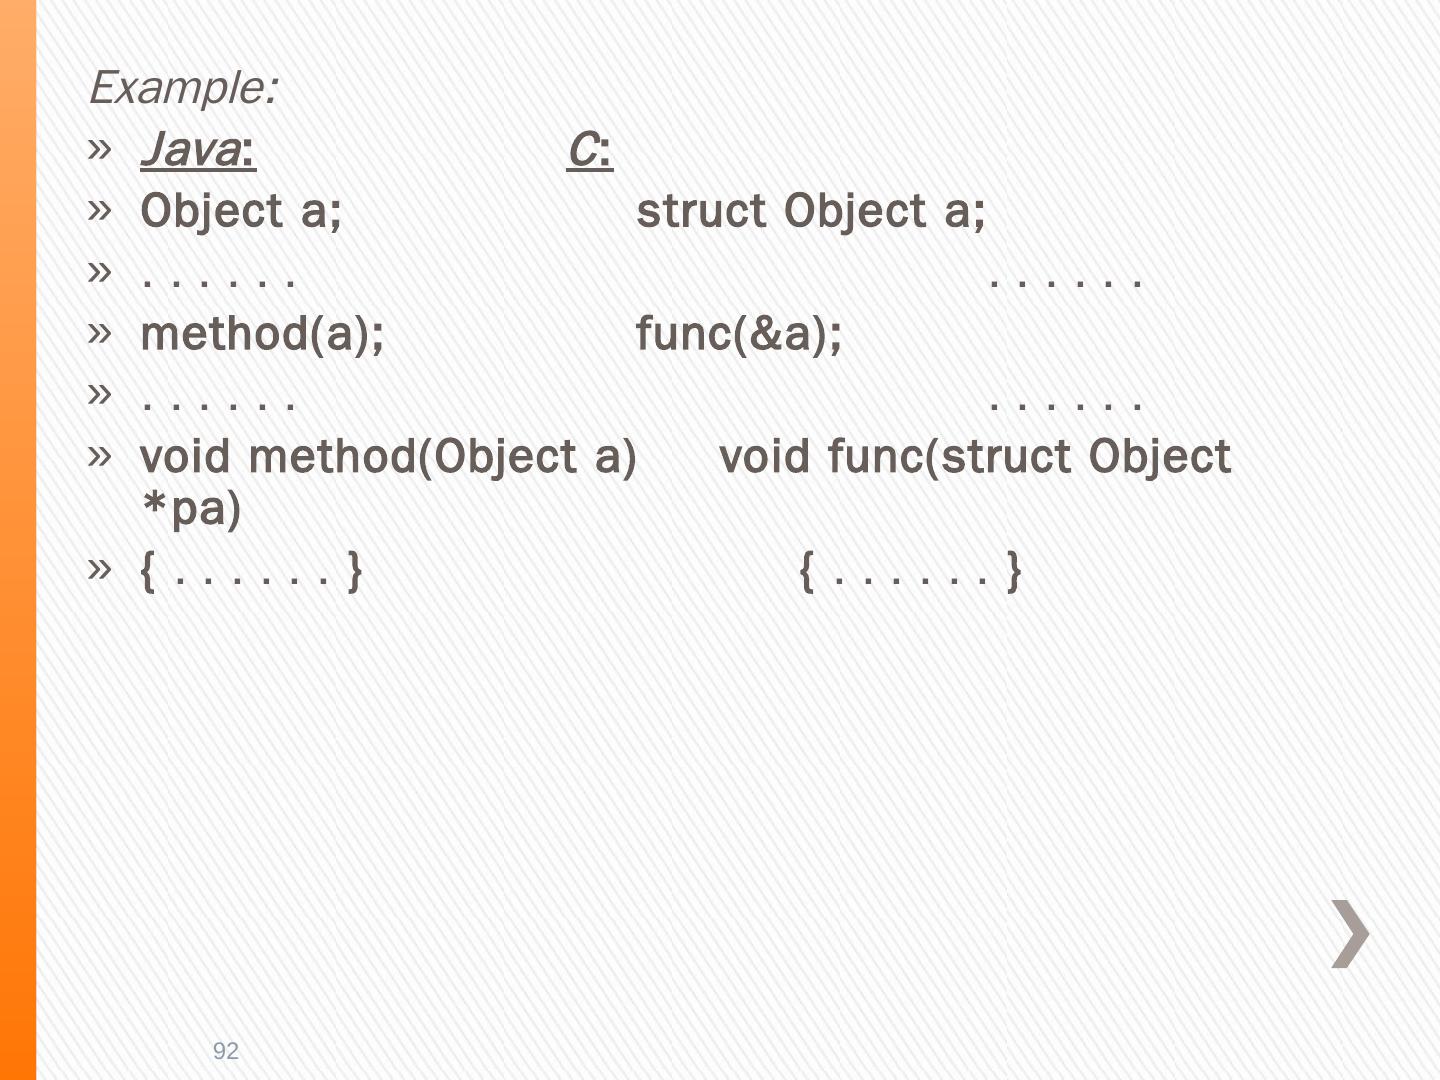Select the "method(a);" call text
1440x1080 pixels.
pyautogui.click(x=262, y=334)
